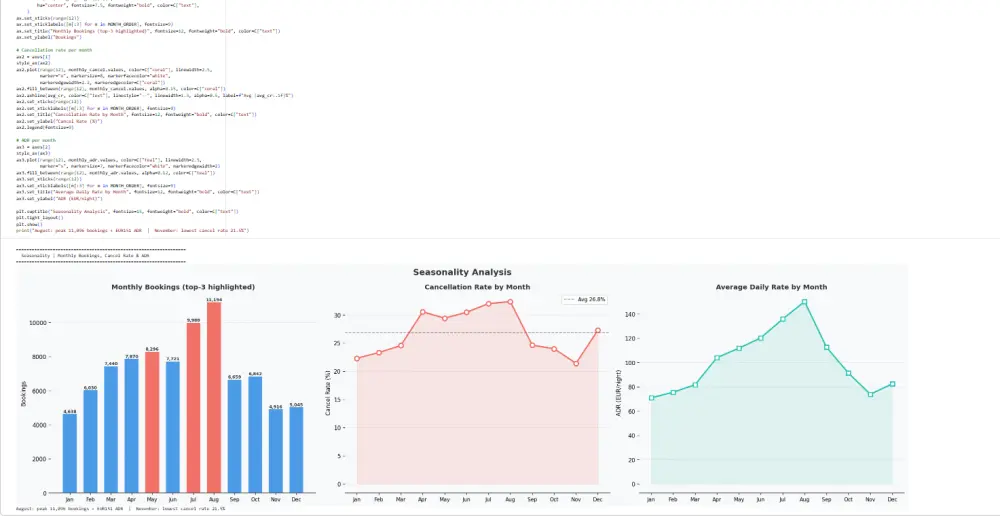The height and width of the screenshot is (519, 1000).
Task: Click the 'plt.suptitle' code line
Action: point(127,211)
